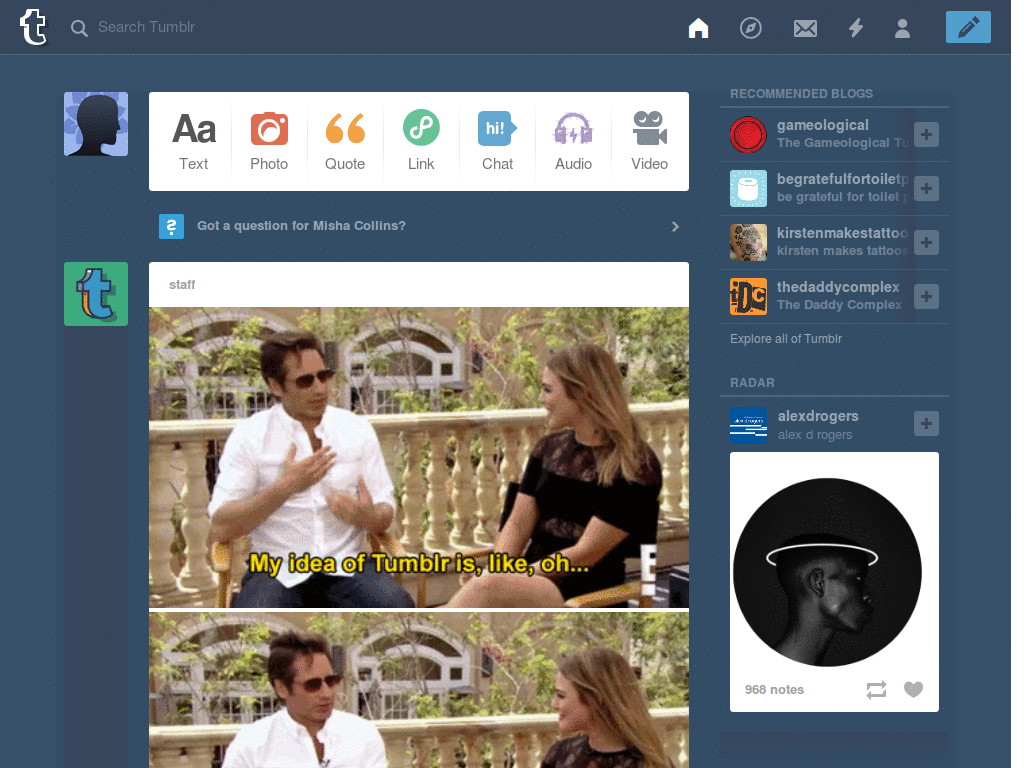The image size is (1024, 768).
Task: Click your default silhouette avatar
Action: tap(96, 124)
